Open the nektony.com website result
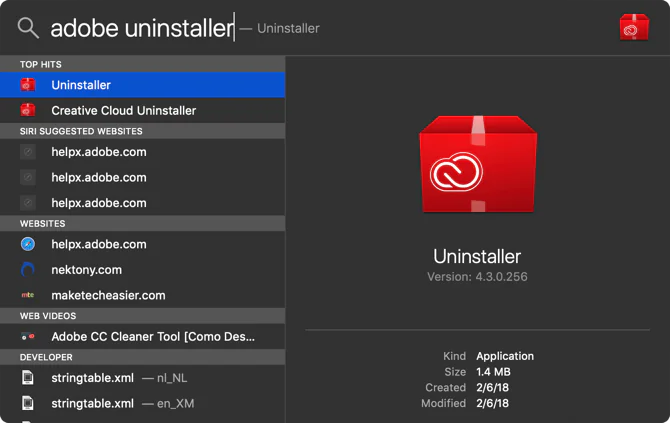This screenshot has height=423, width=670. pos(87,270)
